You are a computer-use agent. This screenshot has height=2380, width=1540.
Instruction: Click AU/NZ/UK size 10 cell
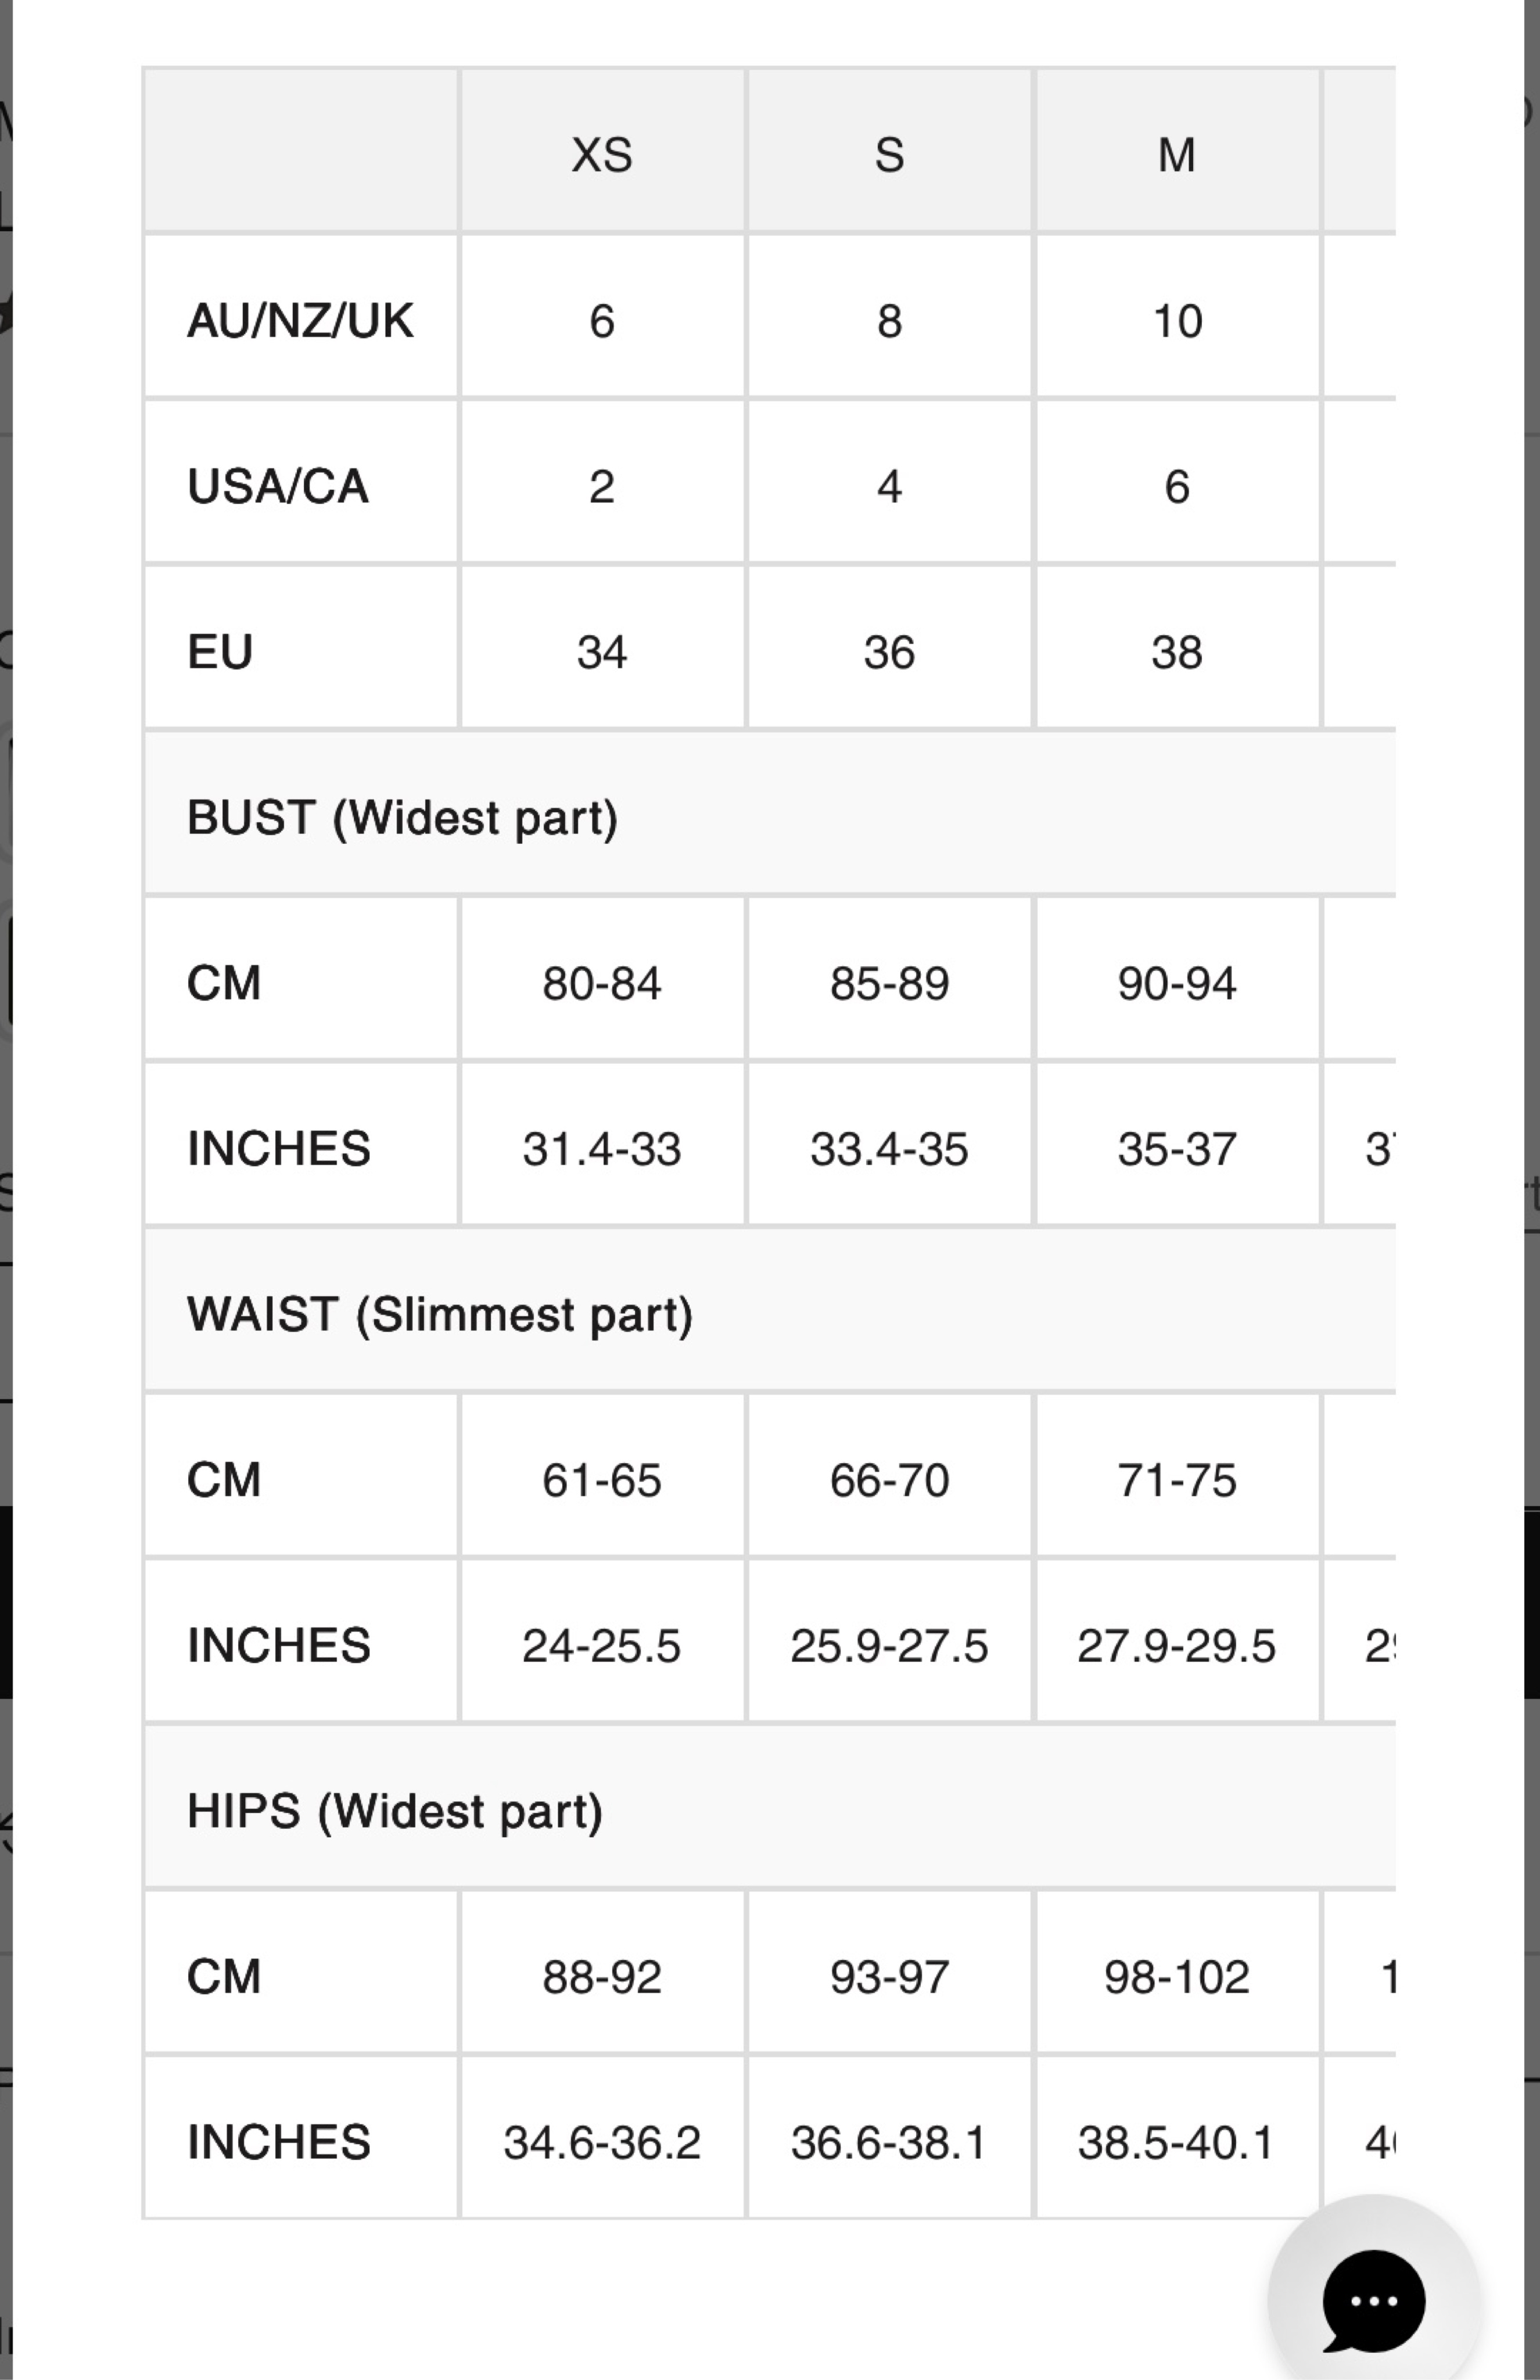(1177, 321)
